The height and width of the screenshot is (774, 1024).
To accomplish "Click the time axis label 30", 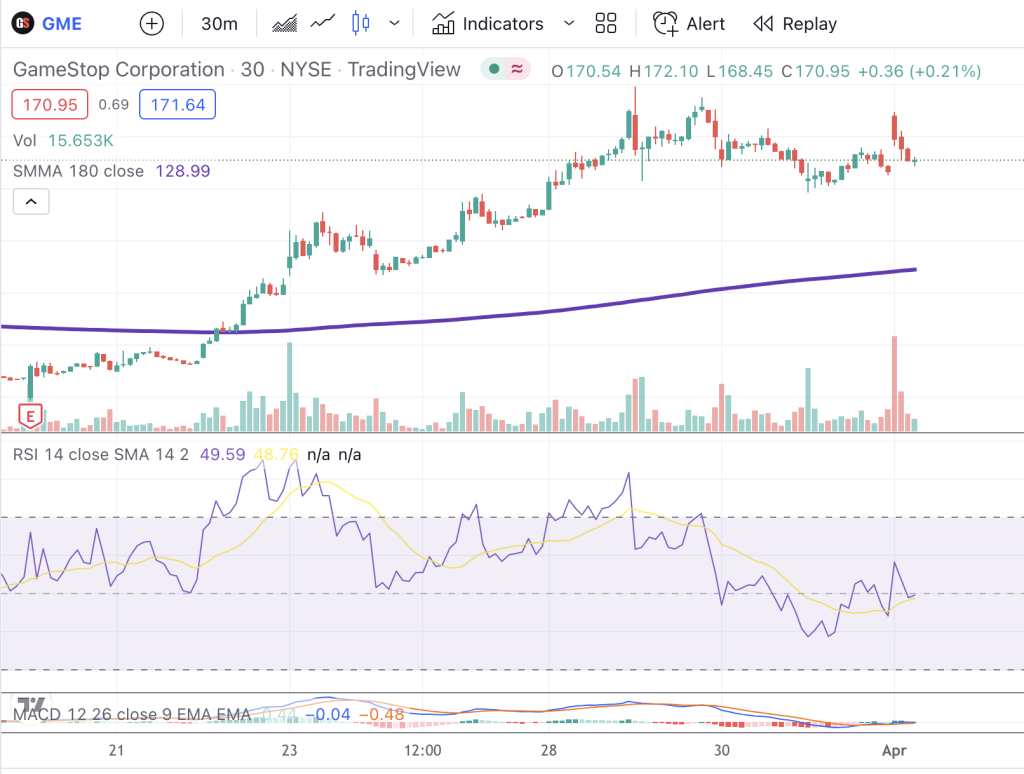I will point(722,750).
